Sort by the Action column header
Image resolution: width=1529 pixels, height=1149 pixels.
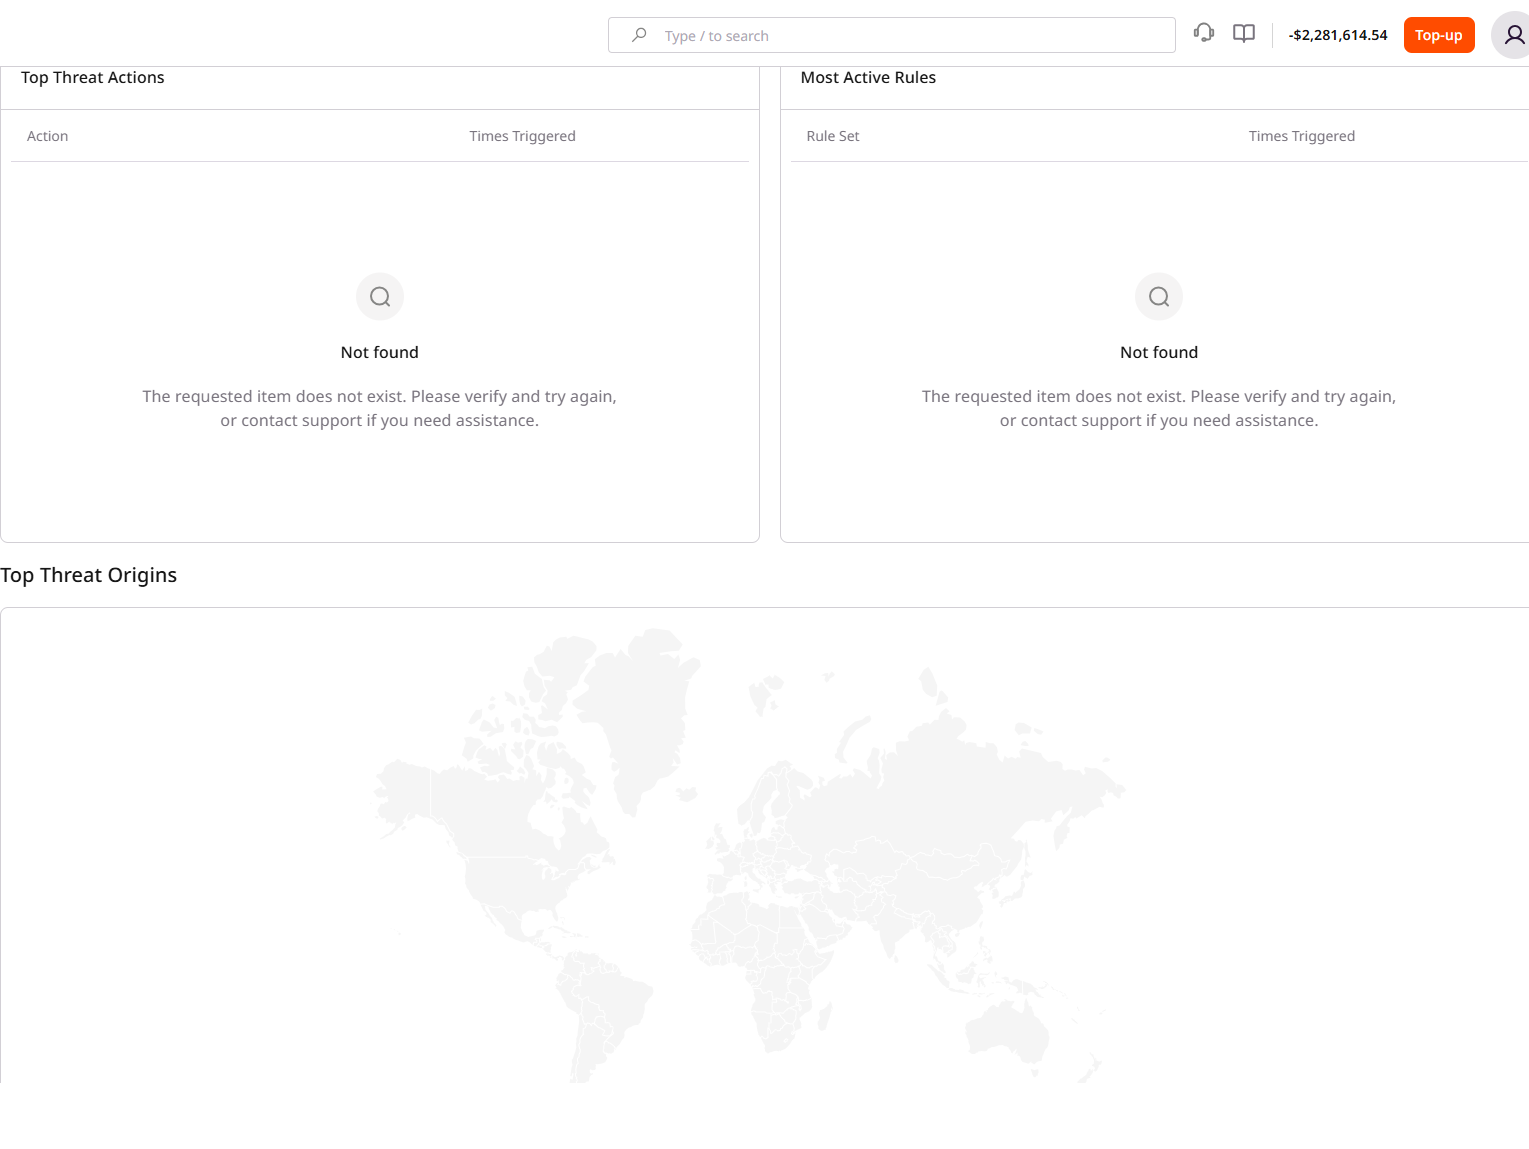(x=48, y=136)
